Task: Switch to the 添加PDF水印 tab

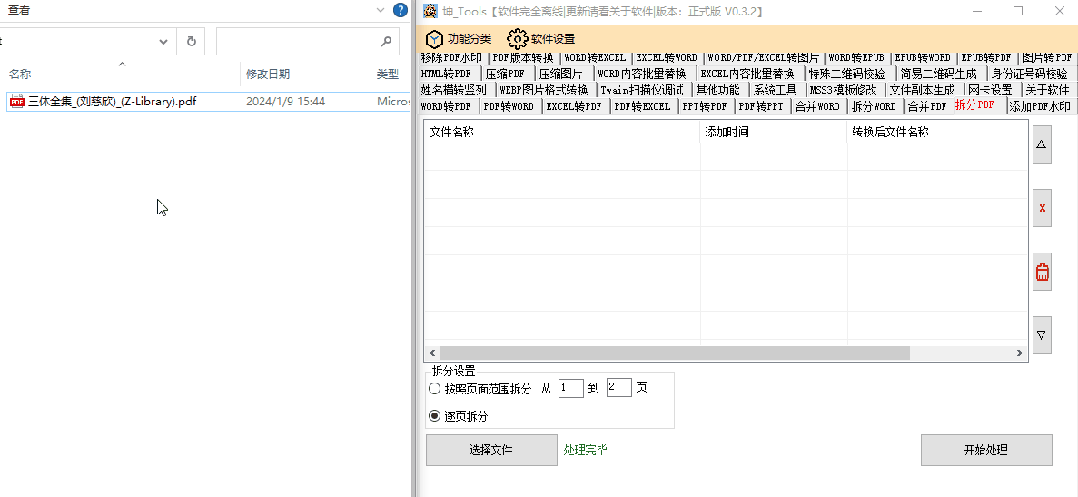Action: (x=1040, y=107)
